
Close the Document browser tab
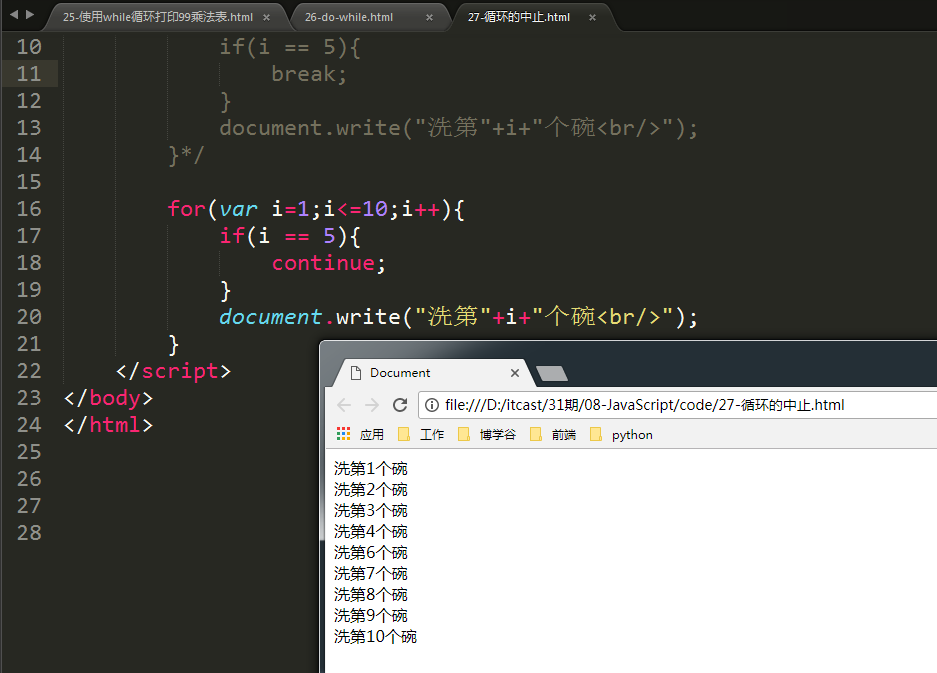pos(515,373)
